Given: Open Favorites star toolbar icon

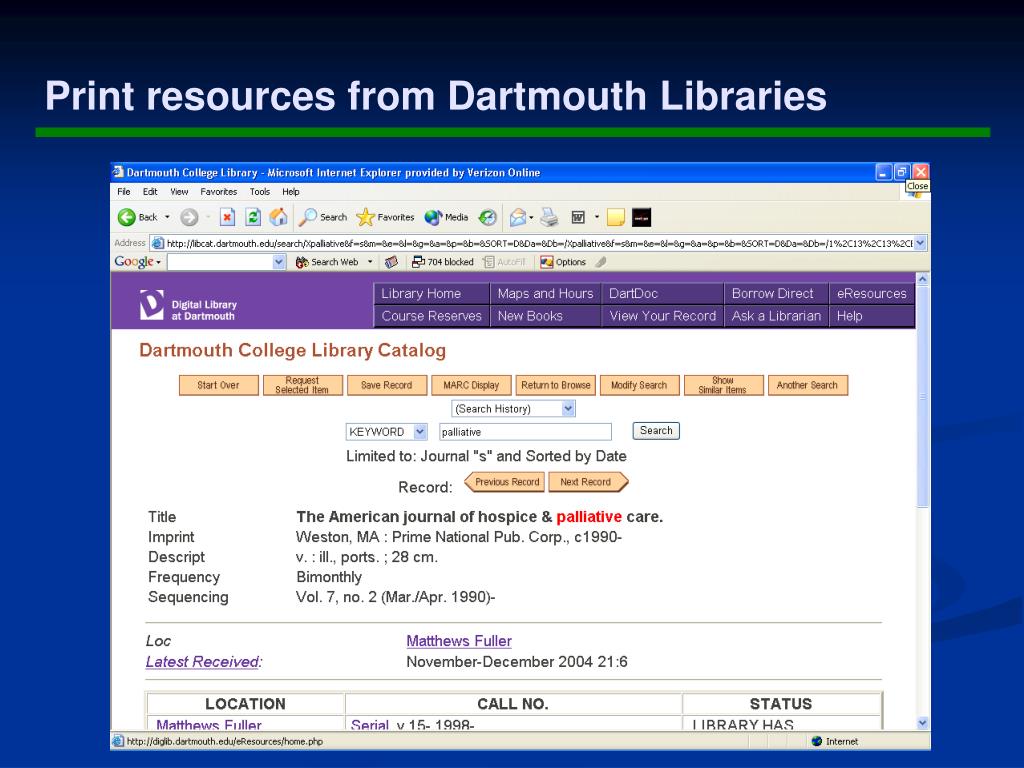Looking at the screenshot, I should coord(366,217).
